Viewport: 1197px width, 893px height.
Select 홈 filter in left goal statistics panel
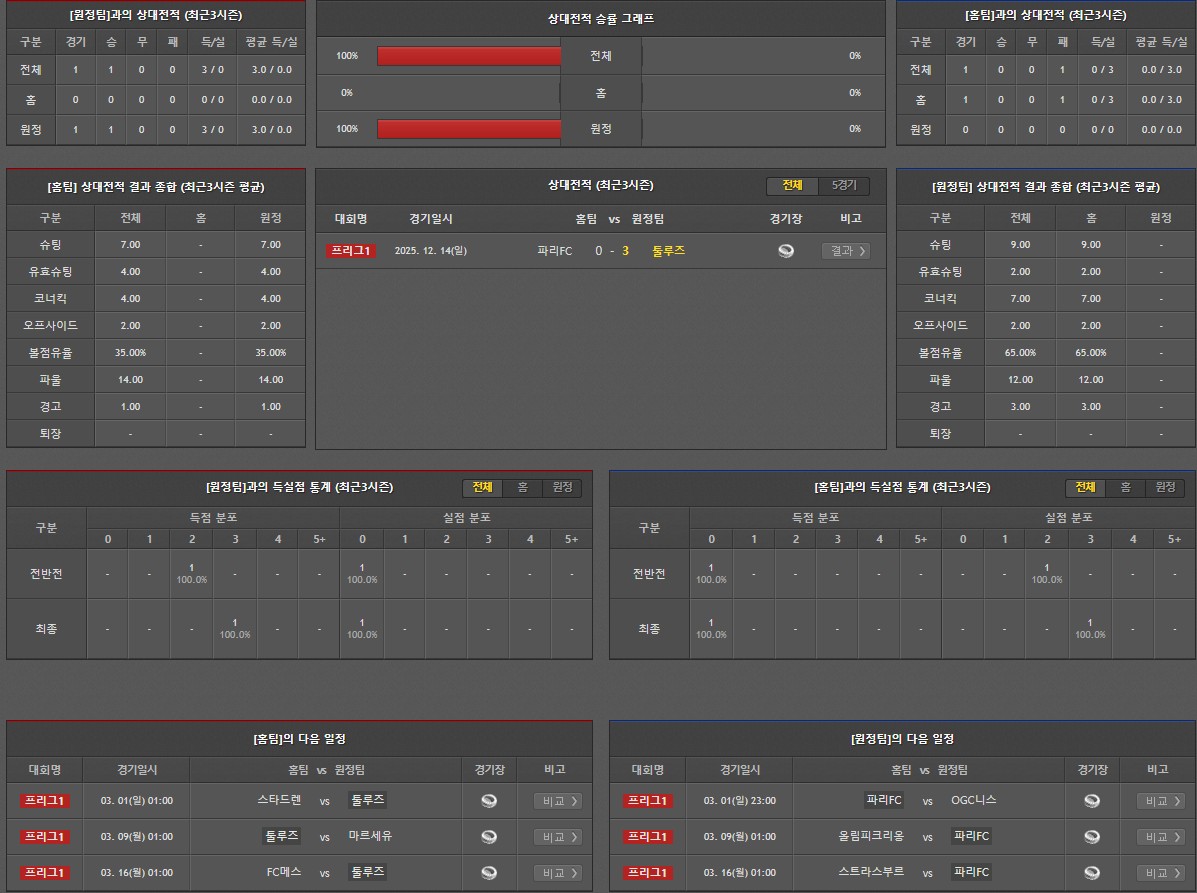pos(522,487)
